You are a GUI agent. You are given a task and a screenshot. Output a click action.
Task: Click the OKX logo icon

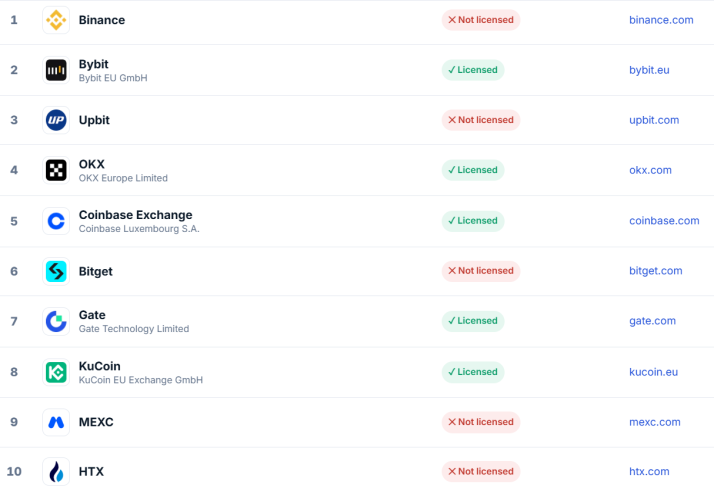tap(56, 170)
